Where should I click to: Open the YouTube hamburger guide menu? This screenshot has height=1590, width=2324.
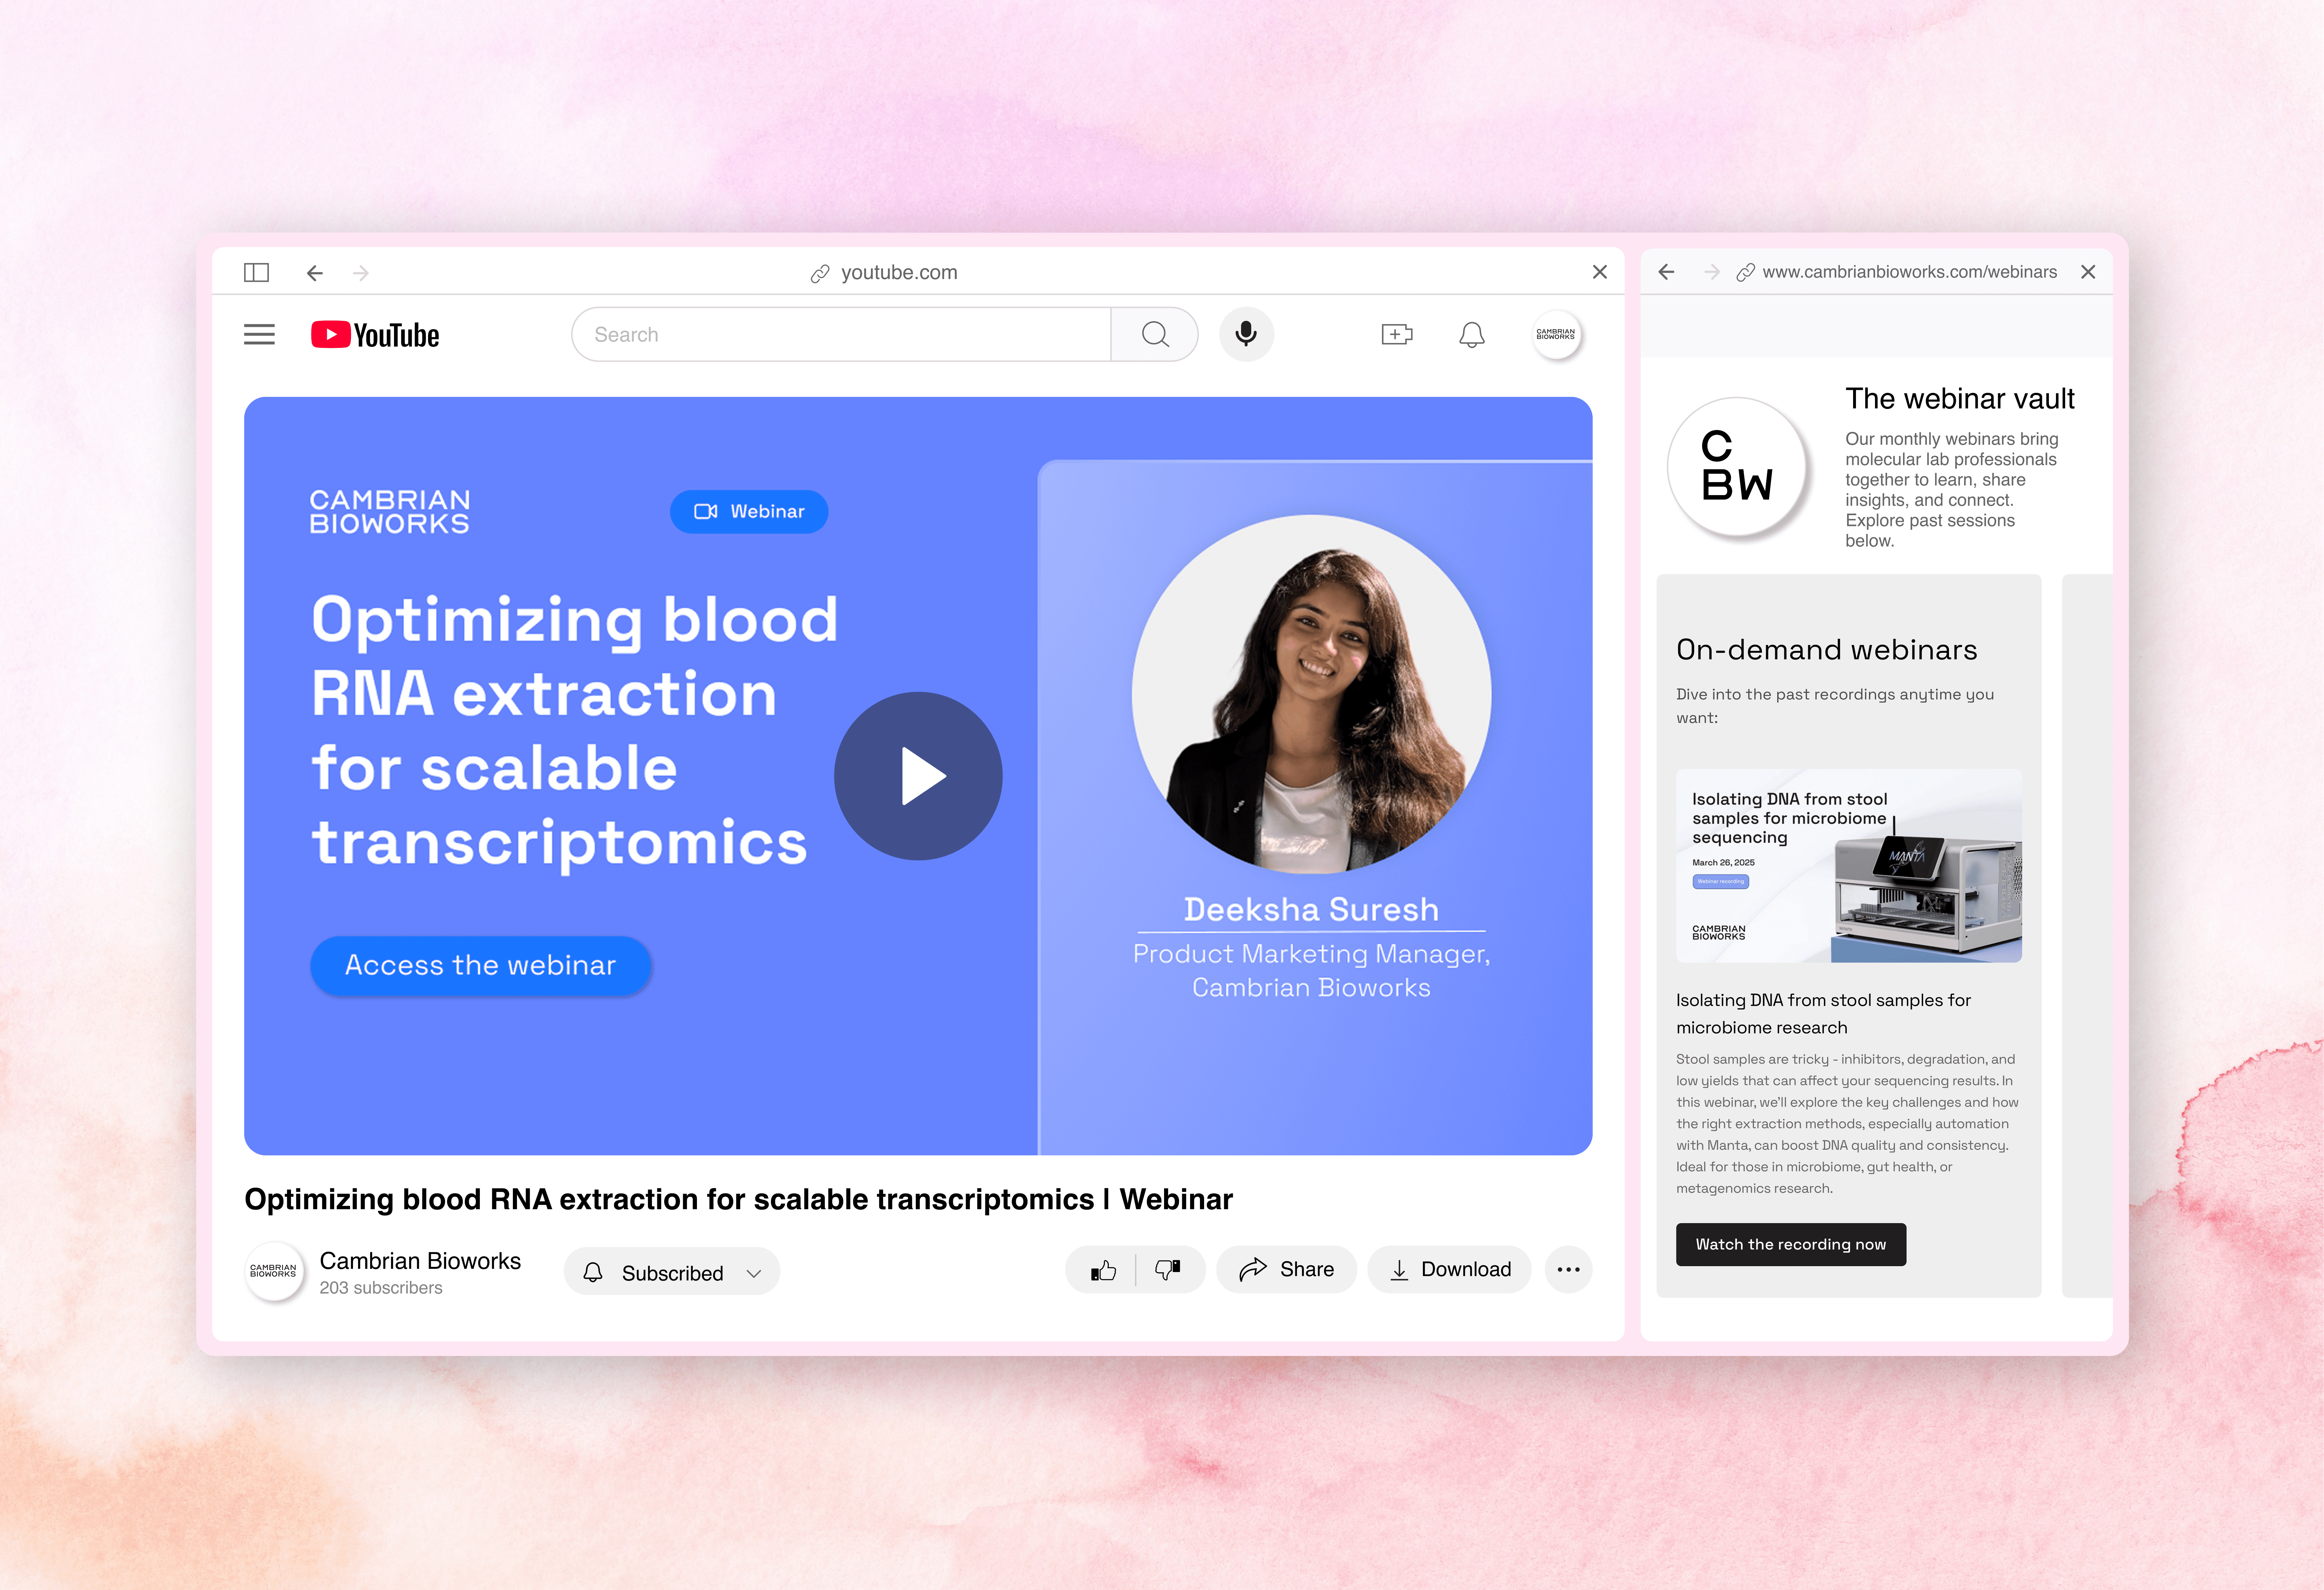pyautogui.click(x=259, y=334)
